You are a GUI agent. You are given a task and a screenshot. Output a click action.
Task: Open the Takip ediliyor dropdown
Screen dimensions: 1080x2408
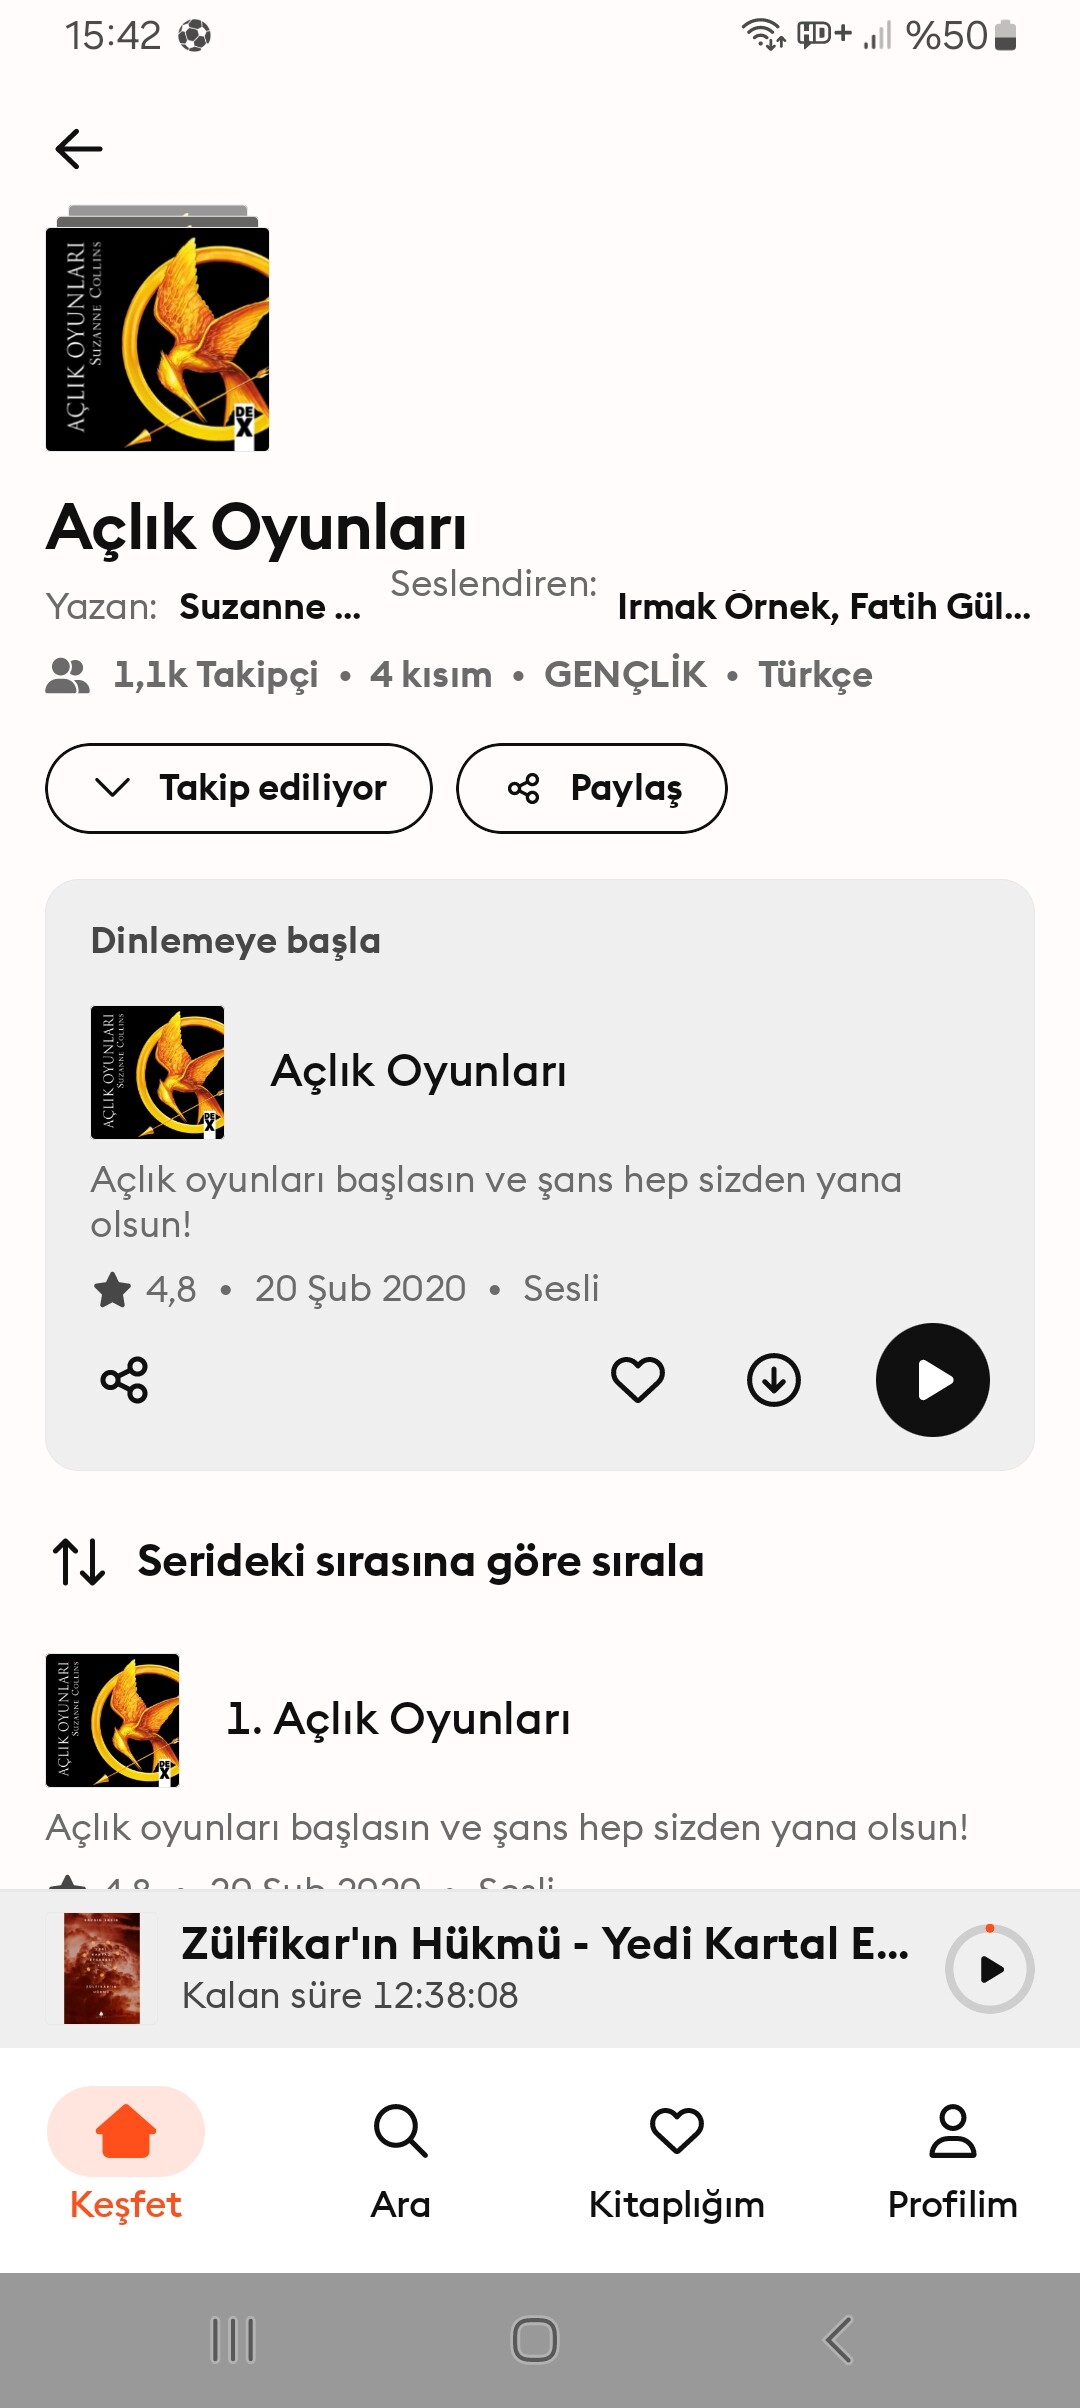[x=238, y=788]
